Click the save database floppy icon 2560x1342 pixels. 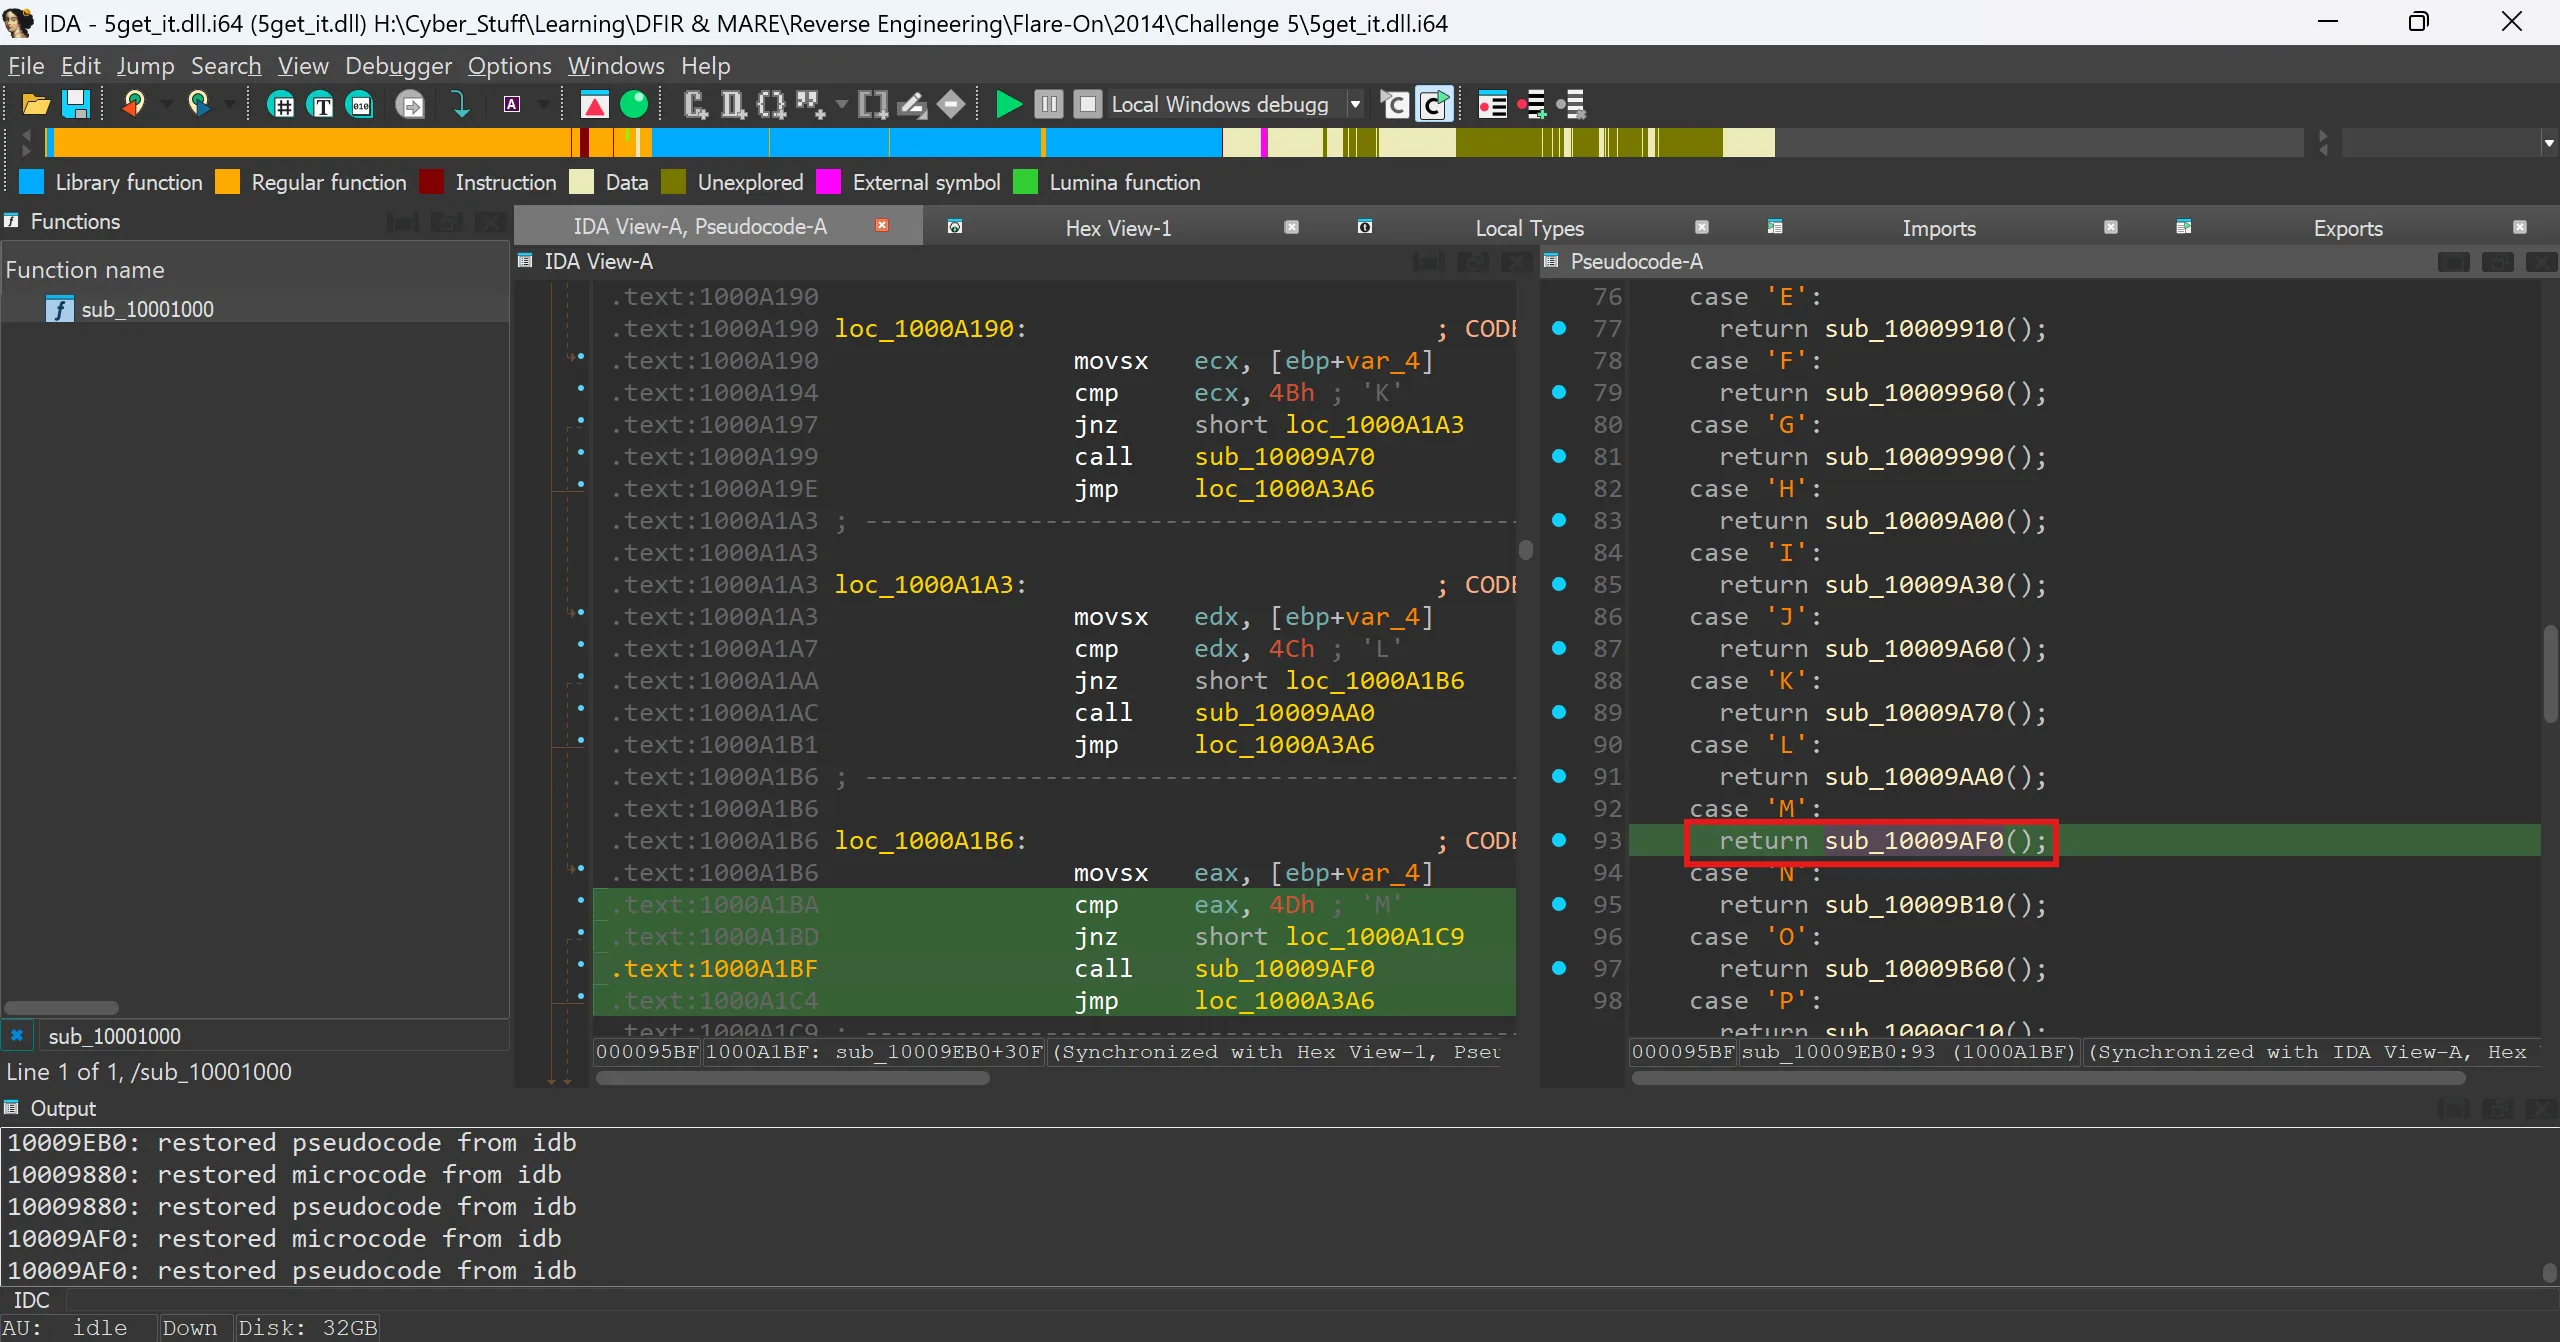pos(76,104)
